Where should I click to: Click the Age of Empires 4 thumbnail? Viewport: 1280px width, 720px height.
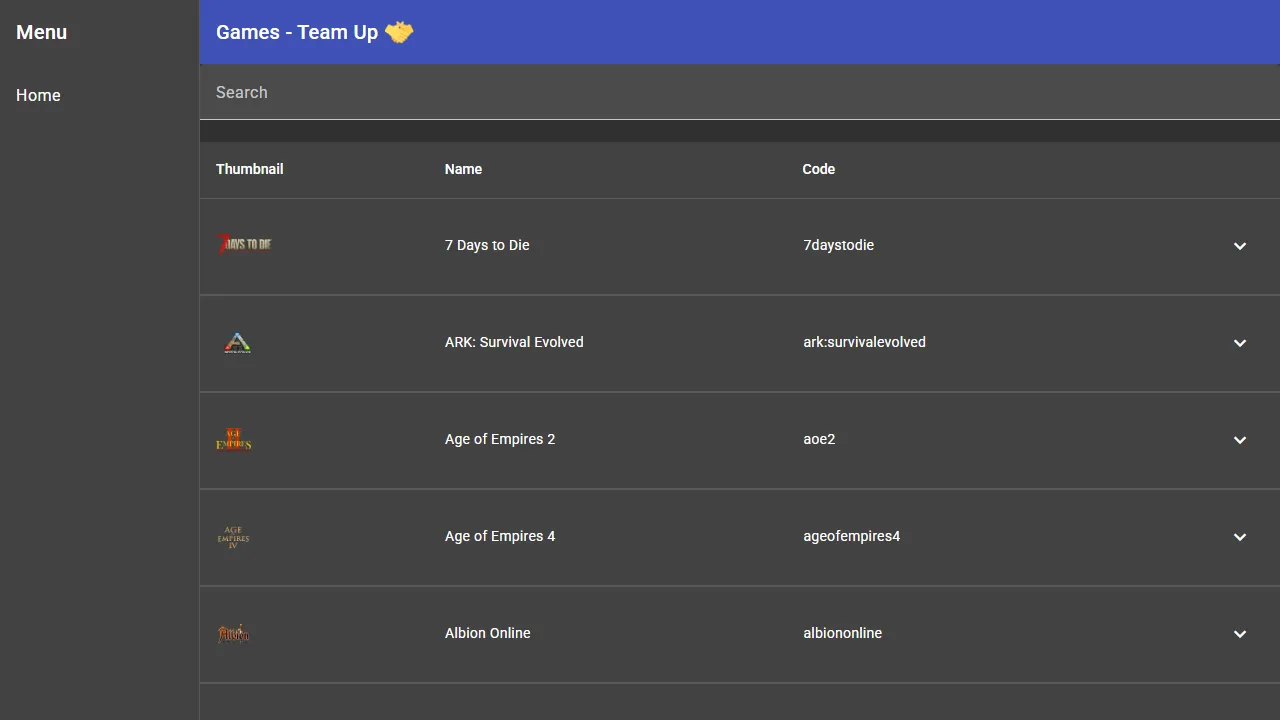click(x=233, y=536)
